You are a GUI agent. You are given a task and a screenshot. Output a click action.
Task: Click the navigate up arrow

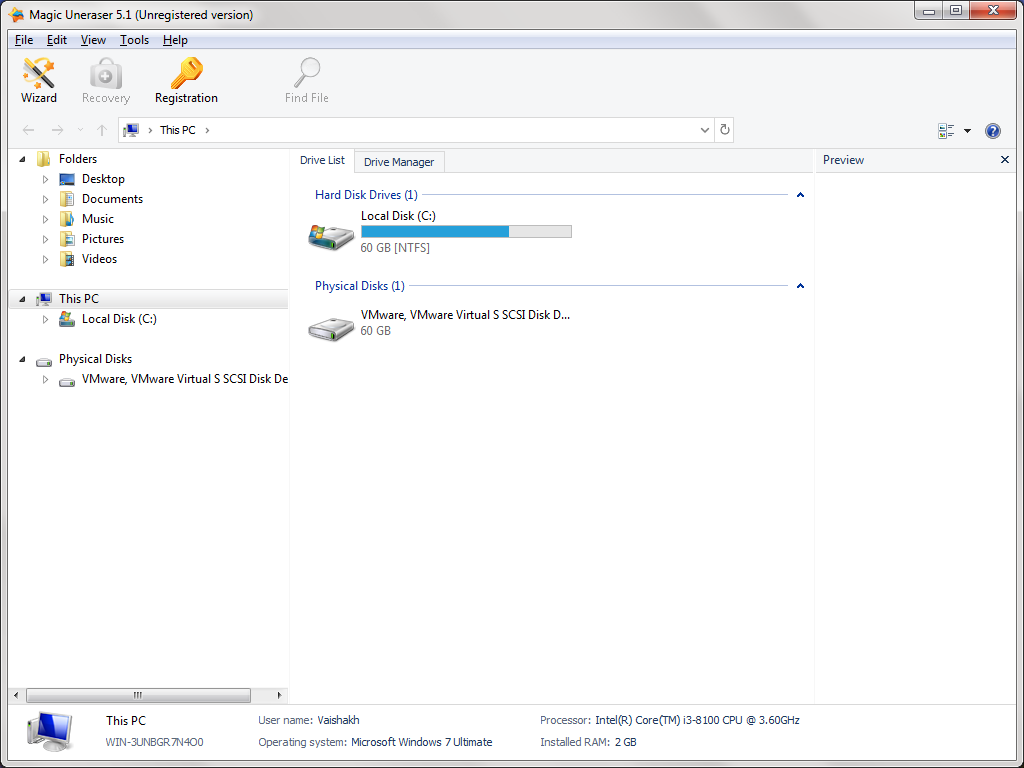click(x=102, y=130)
